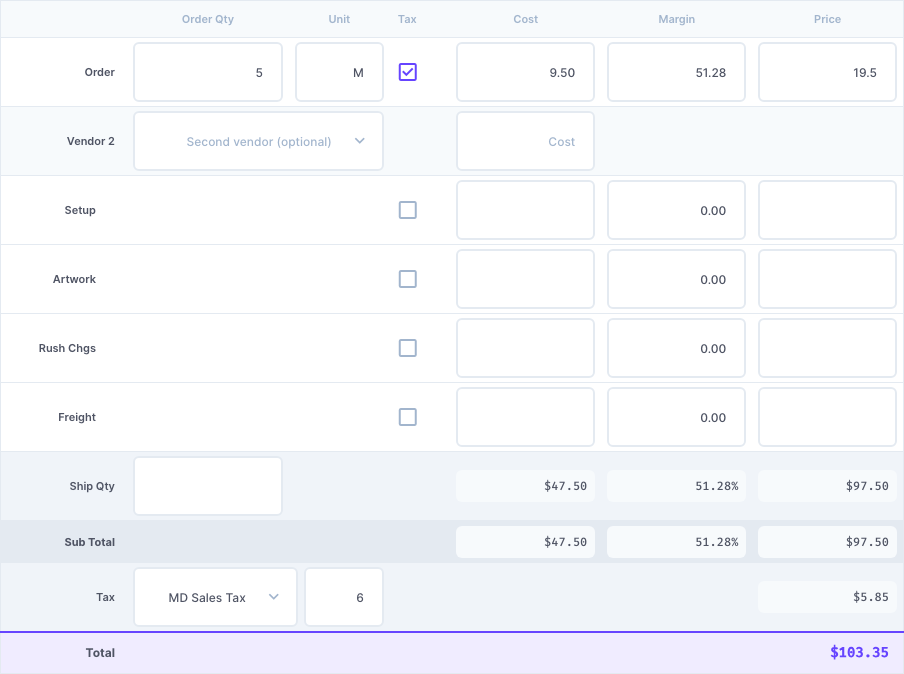Click the Rush Chgs margin field

676,348
